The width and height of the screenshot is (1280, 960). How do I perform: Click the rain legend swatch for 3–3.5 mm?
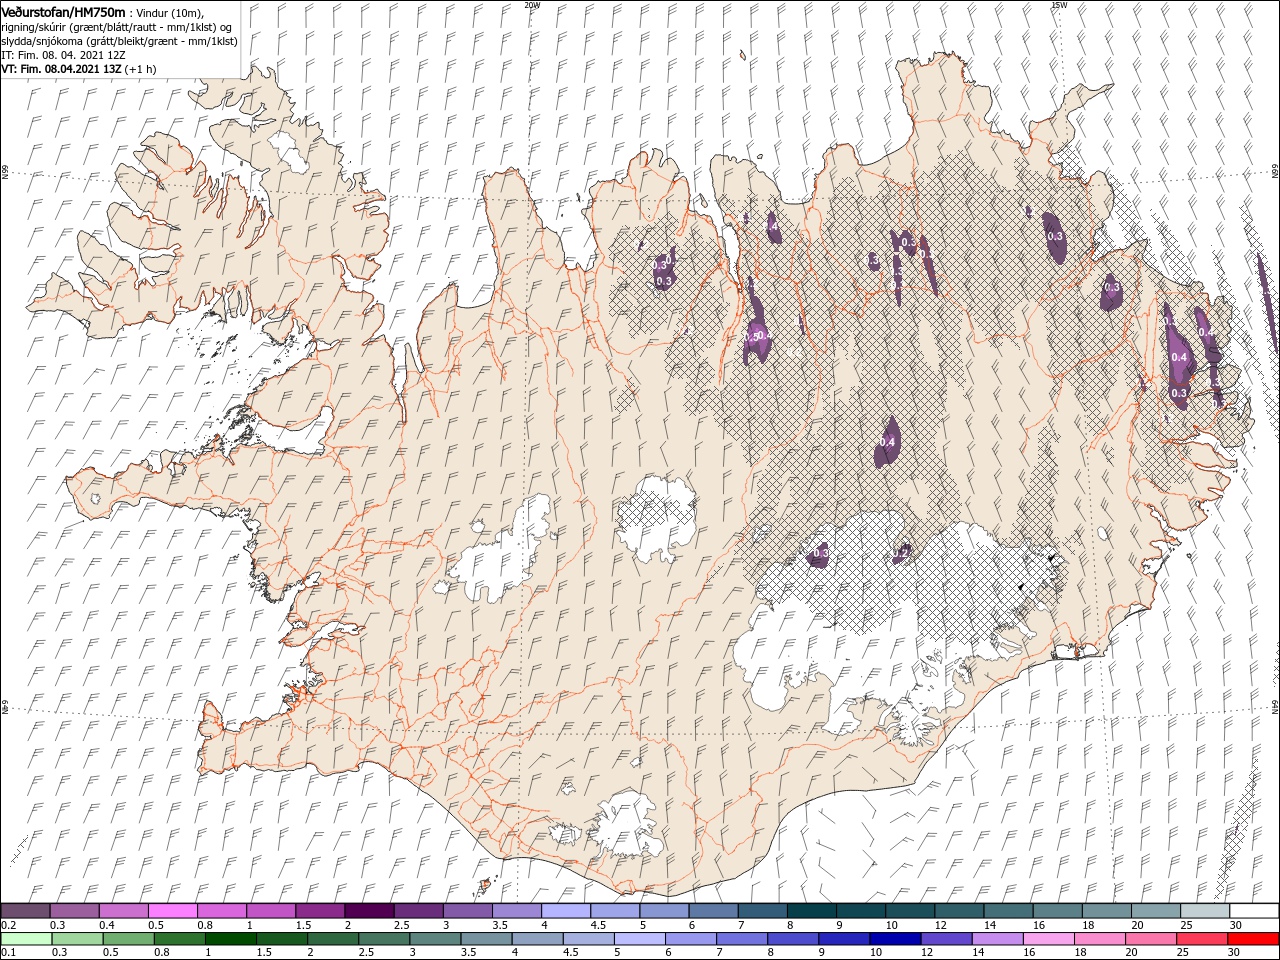pyautogui.click(x=434, y=939)
